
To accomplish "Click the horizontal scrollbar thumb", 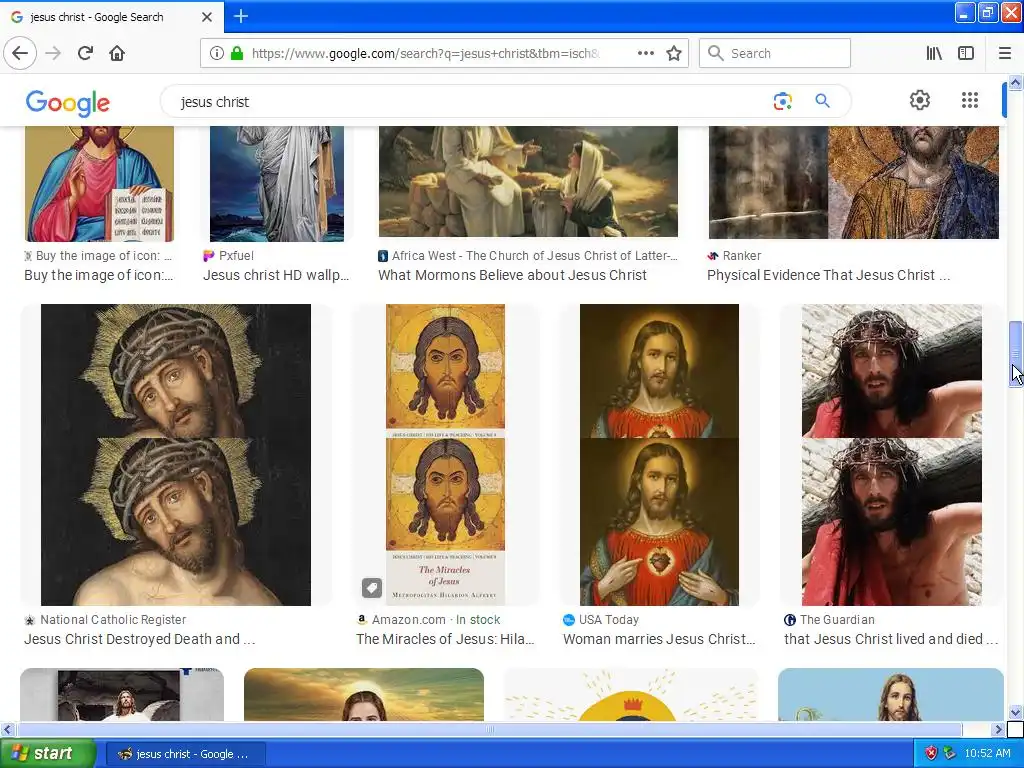I will pos(488,729).
